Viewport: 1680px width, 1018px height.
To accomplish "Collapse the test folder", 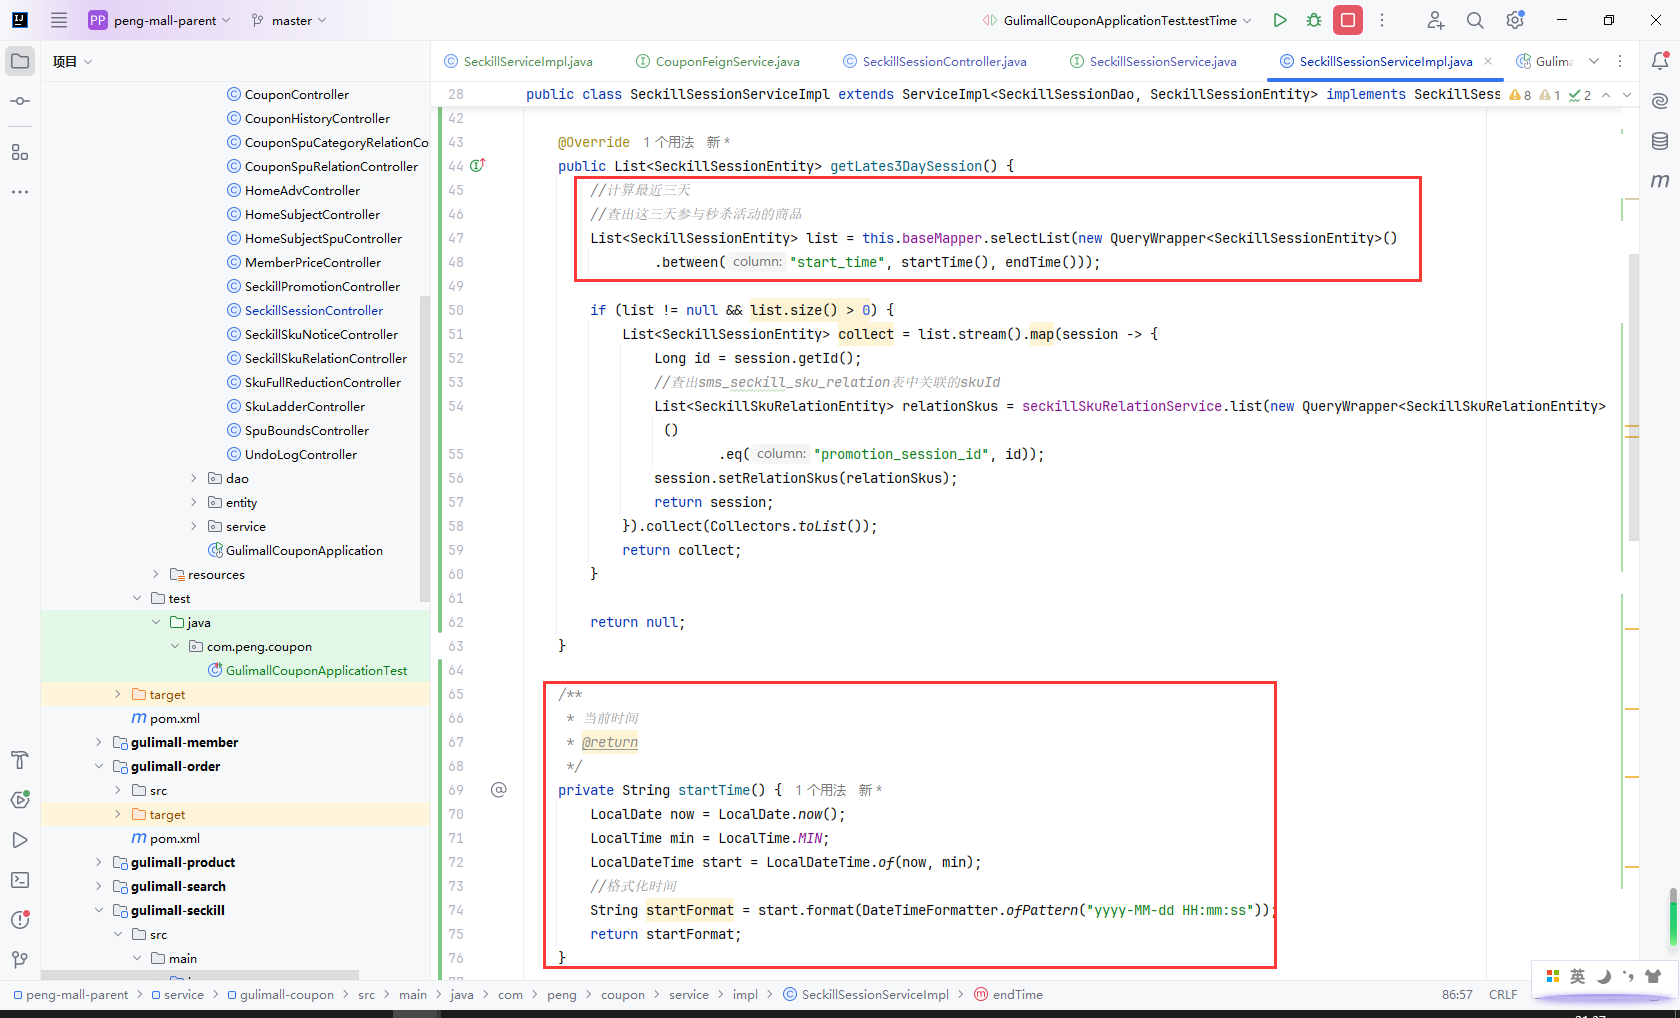I will [137, 599].
